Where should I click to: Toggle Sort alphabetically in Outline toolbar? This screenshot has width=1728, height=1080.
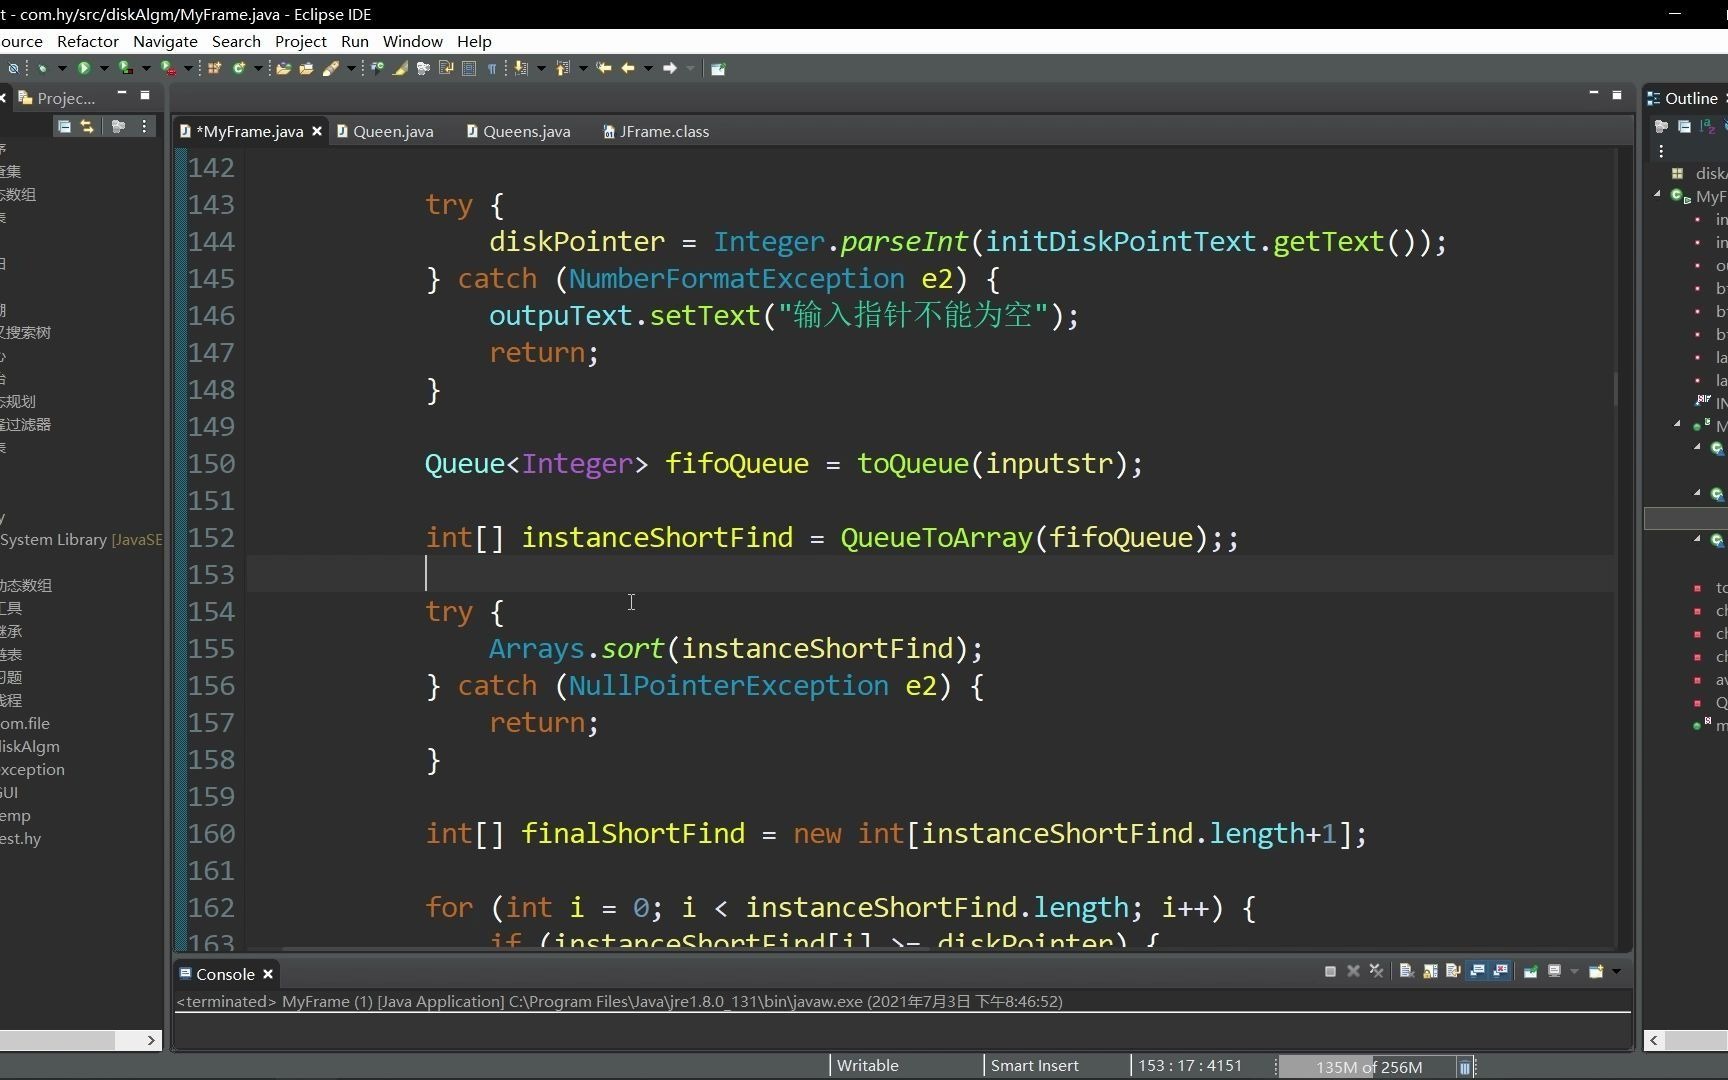tap(1708, 126)
